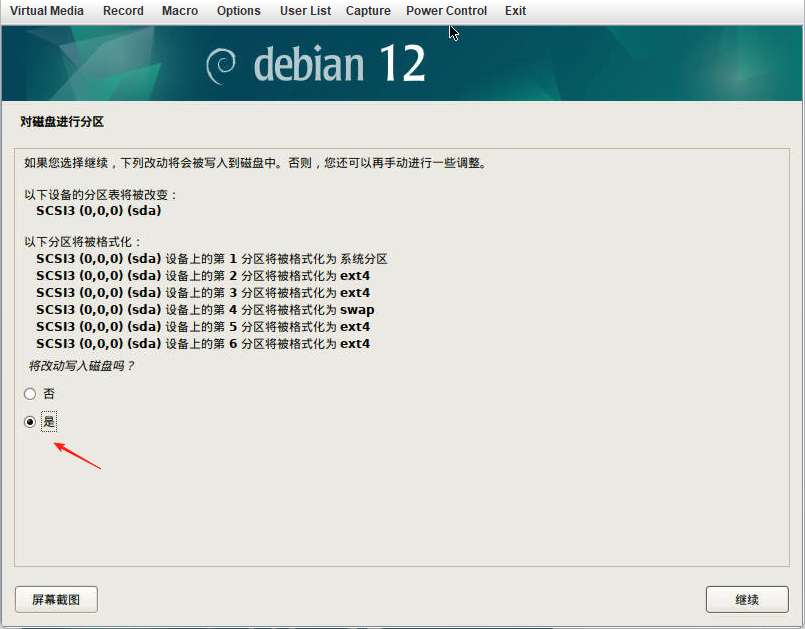This screenshot has height=629, width=805.
Task: Click the 继续 continue button
Action: 747,599
